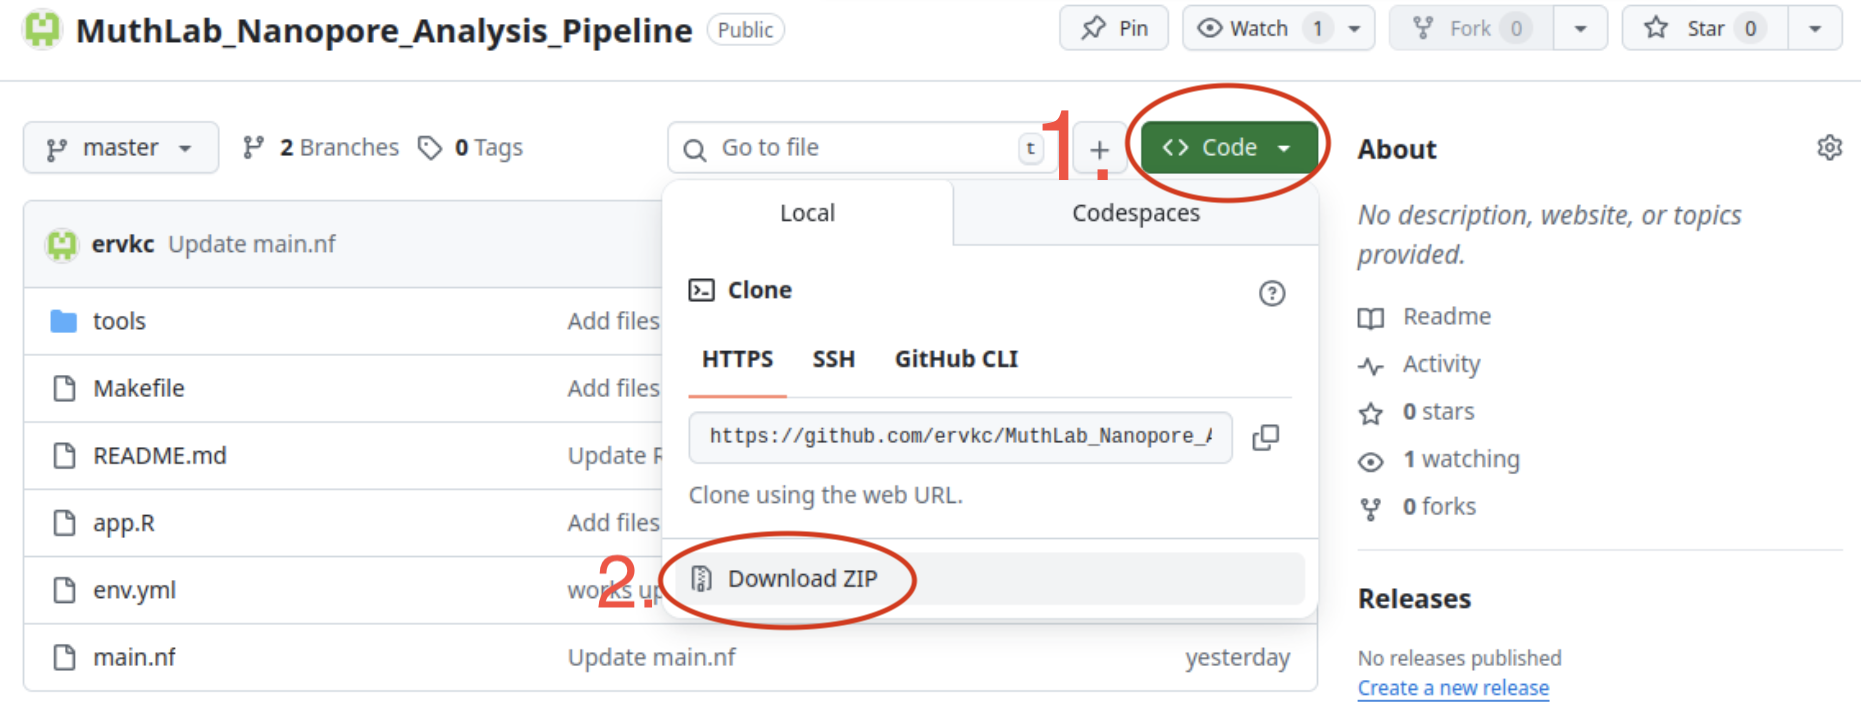This screenshot has height=707, width=1861.
Task: Click the file icon next to Makefile
Action: pyautogui.click(x=64, y=388)
